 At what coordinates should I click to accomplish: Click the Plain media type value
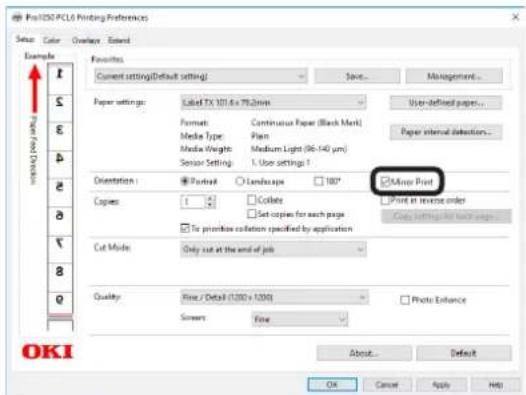(x=260, y=136)
